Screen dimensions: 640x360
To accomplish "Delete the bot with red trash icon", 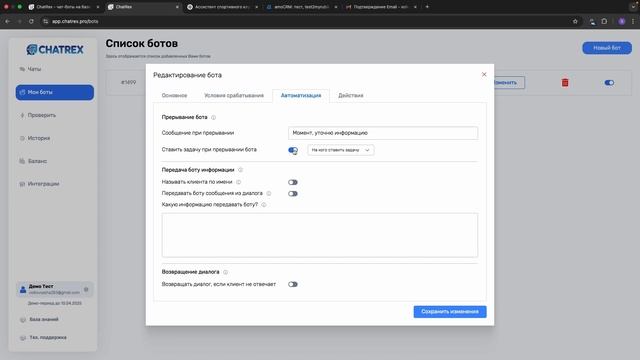I will tap(565, 82).
